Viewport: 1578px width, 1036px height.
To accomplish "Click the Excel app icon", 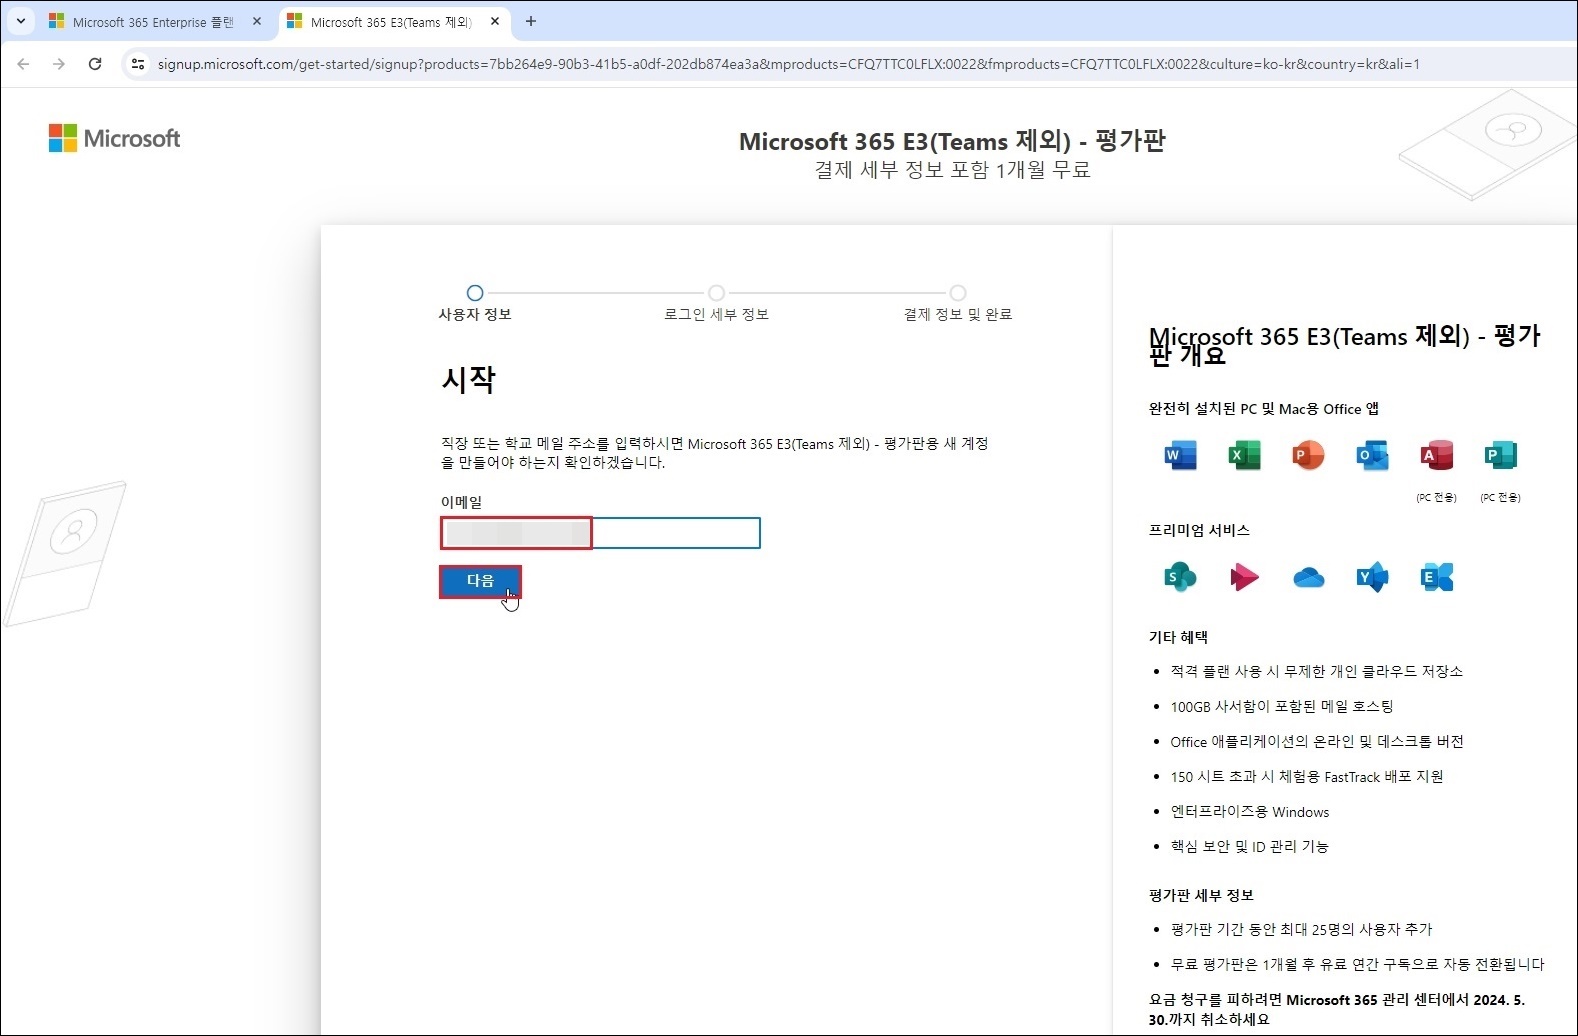I will pos(1244,455).
